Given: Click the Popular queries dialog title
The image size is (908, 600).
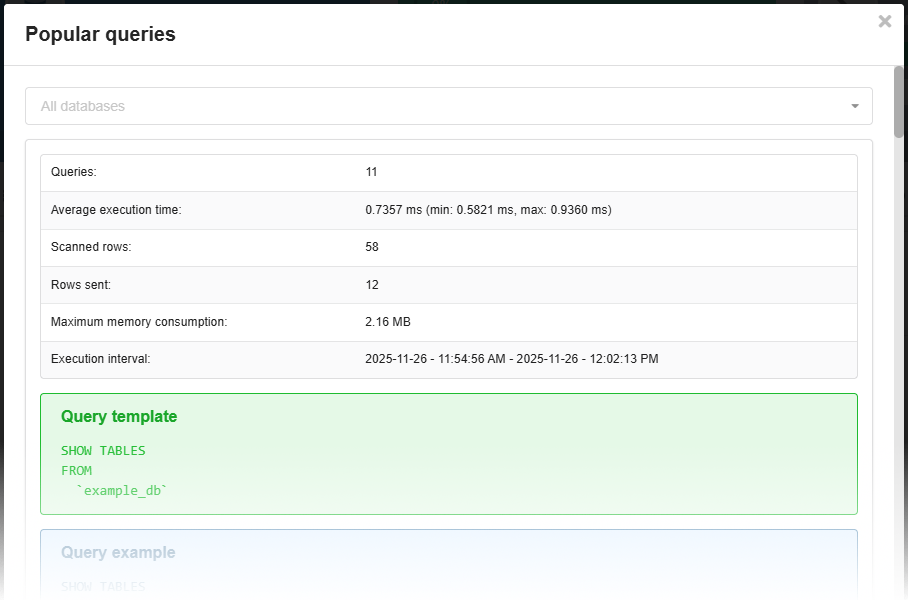Looking at the screenshot, I should 100,34.
